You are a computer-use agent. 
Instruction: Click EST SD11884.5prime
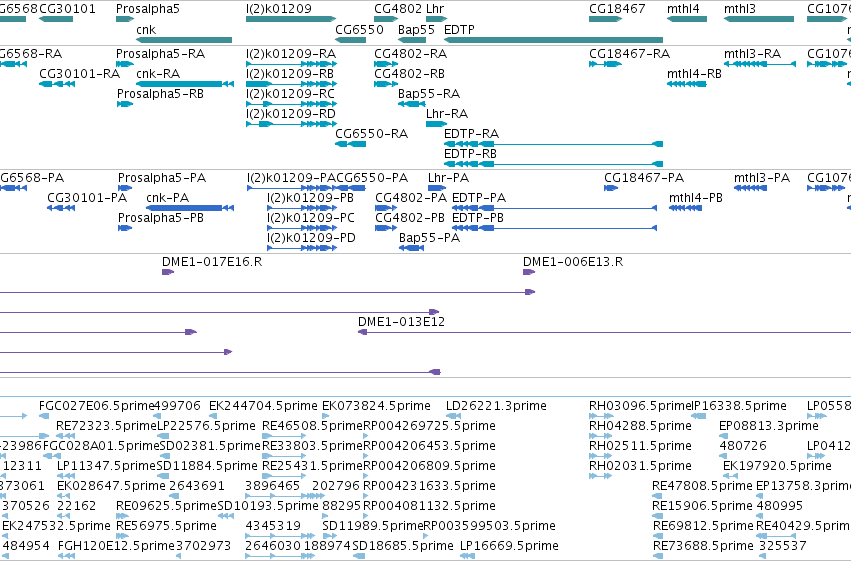click(x=207, y=466)
